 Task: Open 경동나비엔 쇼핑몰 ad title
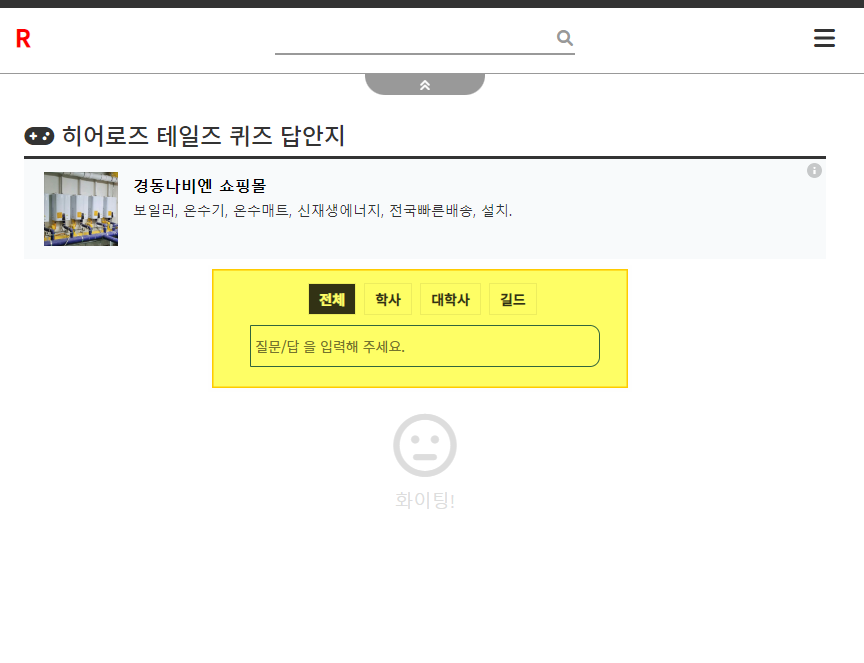coord(199,186)
